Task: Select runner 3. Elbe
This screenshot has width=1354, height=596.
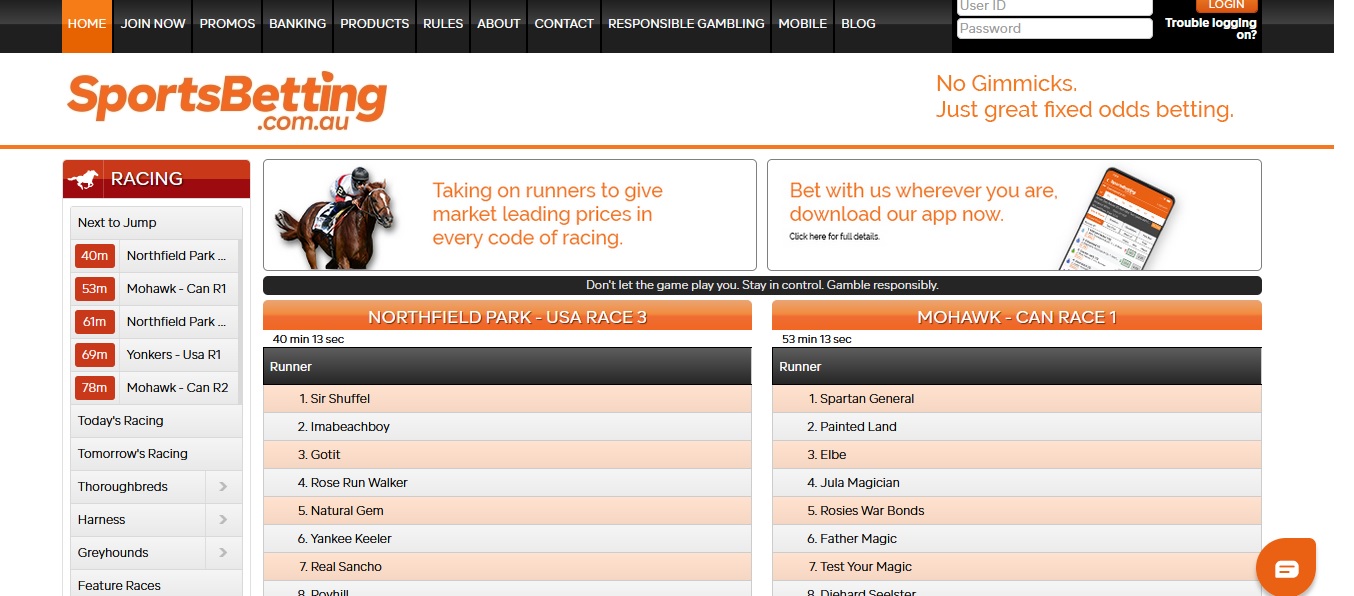Action: (x=1017, y=455)
